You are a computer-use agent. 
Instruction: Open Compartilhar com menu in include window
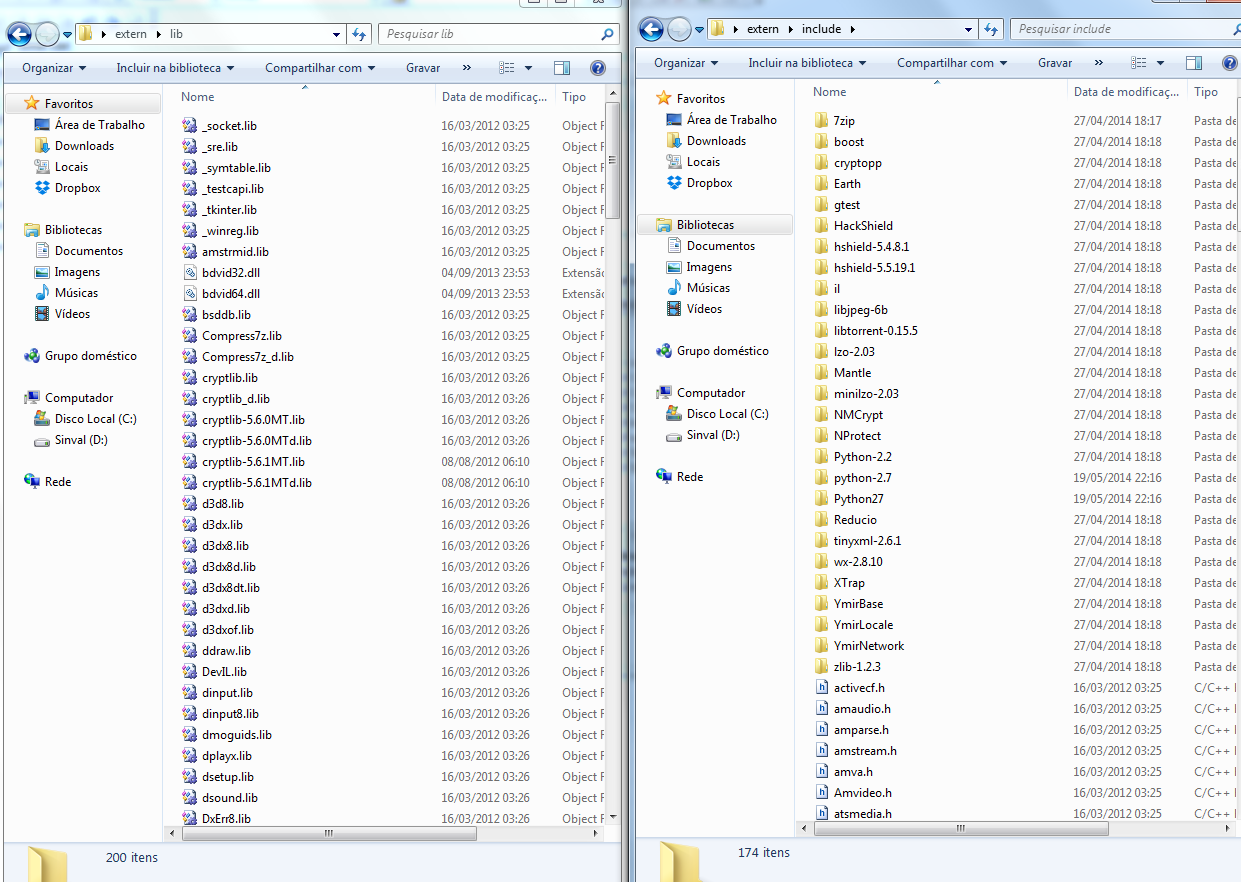[952, 63]
